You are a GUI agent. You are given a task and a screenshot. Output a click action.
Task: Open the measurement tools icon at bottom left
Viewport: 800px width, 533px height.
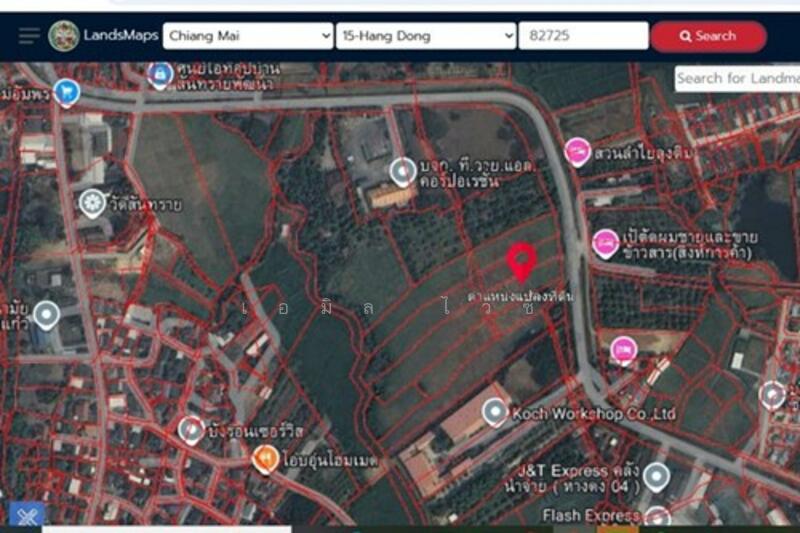27,516
